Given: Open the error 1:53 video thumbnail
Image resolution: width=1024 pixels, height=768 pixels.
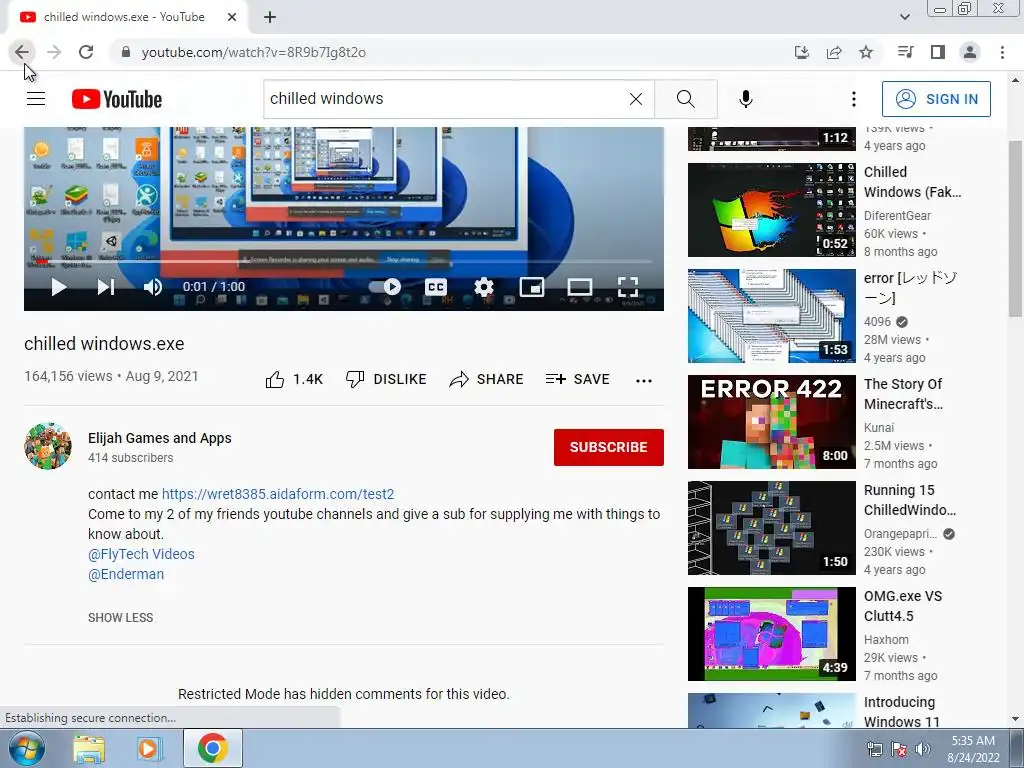Looking at the screenshot, I should point(771,316).
